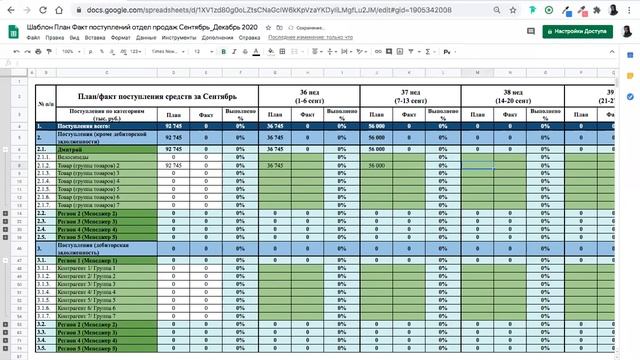Open the text color picker
Viewport: 640px width, 360px height.
coord(256,52)
